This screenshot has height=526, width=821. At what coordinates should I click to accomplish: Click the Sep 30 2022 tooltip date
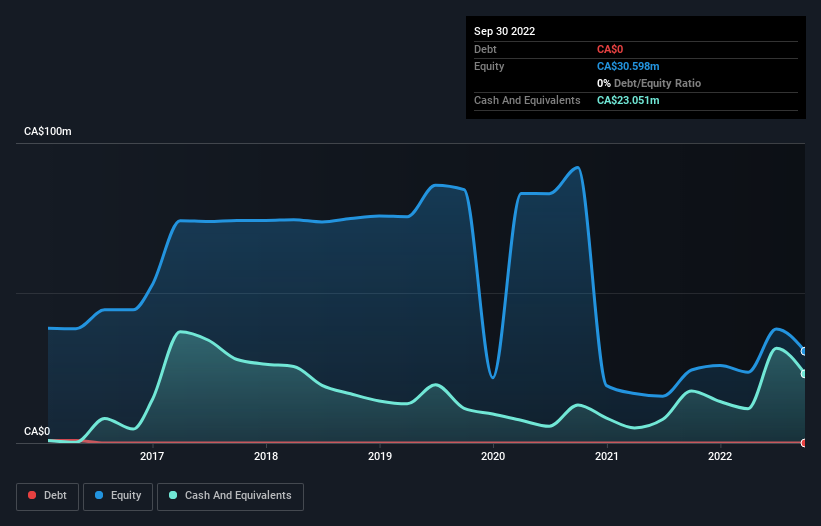[x=505, y=31]
